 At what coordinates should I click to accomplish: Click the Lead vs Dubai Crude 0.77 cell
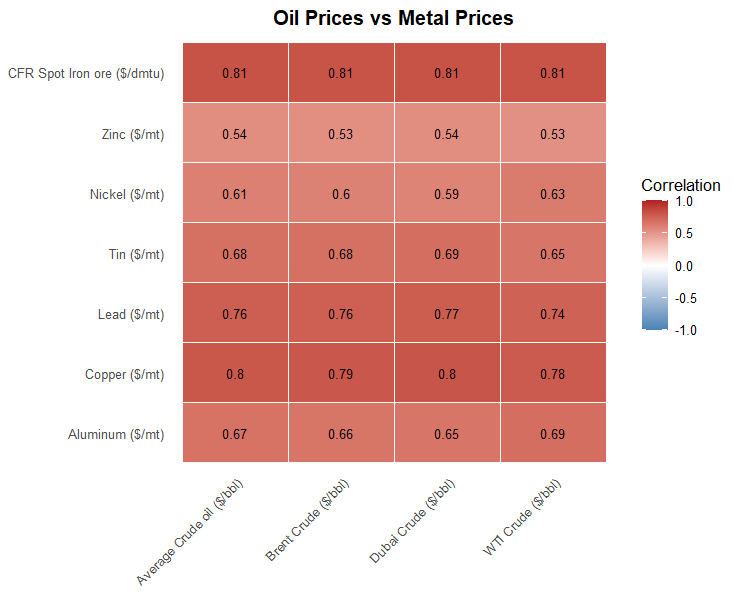click(x=447, y=313)
